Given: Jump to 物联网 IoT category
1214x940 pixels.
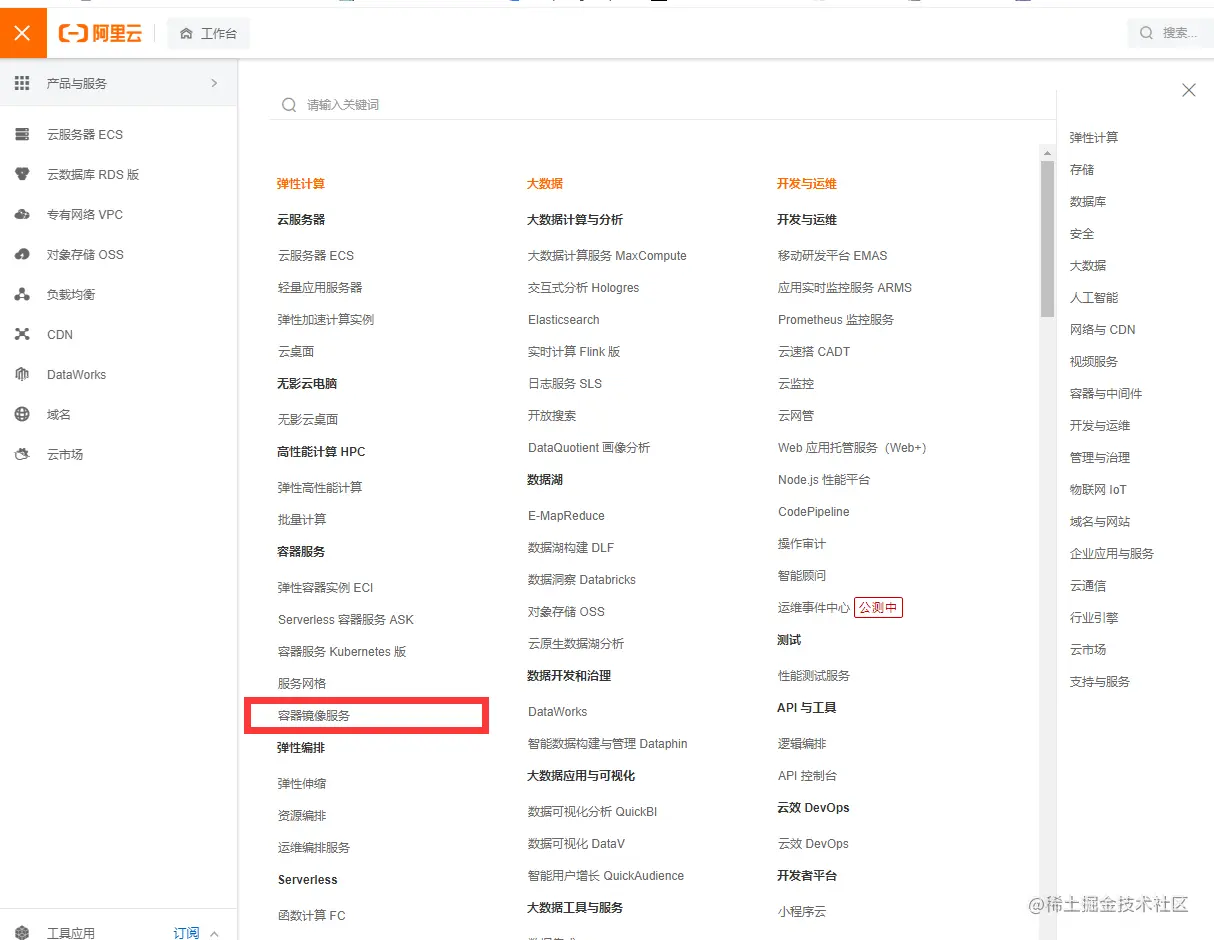Looking at the screenshot, I should [1098, 489].
